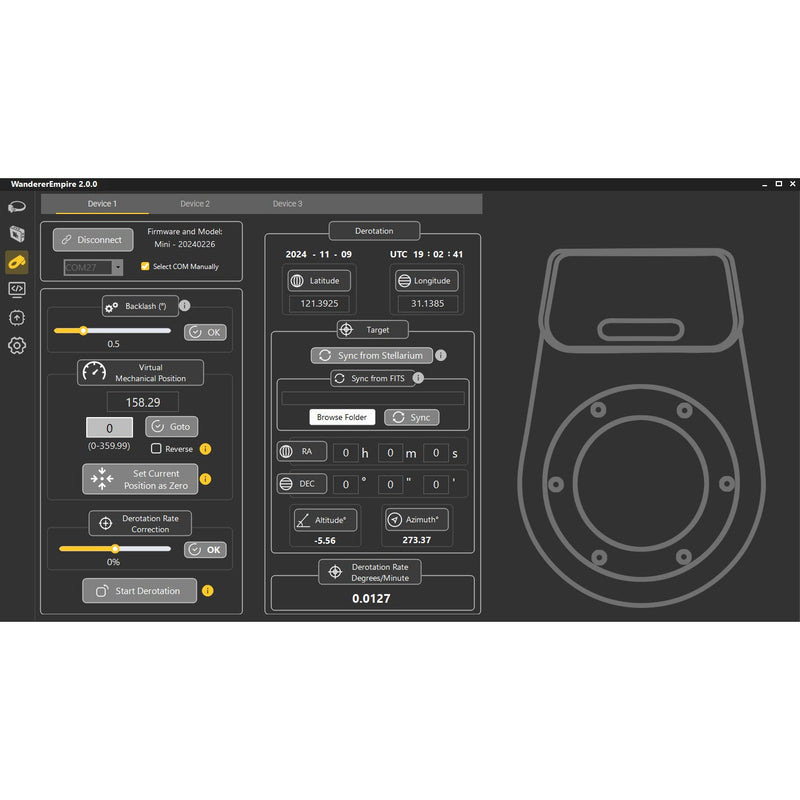800x800 pixels.
Task: Click the RA minutes input field
Action: (390, 453)
